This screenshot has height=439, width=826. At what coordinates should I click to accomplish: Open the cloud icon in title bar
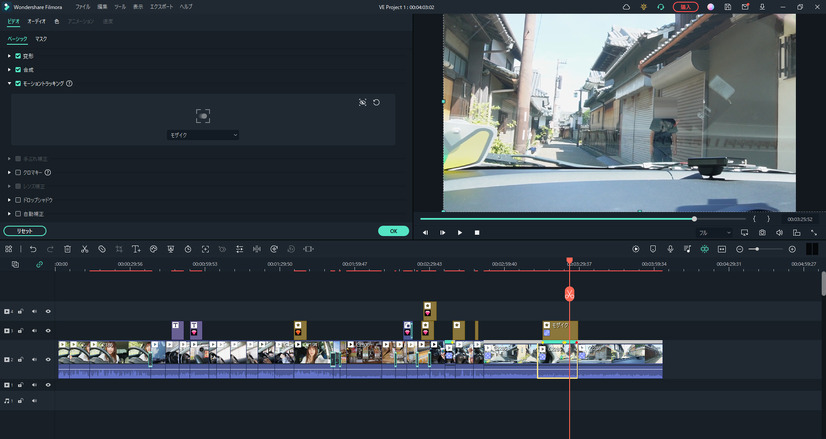pyautogui.click(x=626, y=7)
